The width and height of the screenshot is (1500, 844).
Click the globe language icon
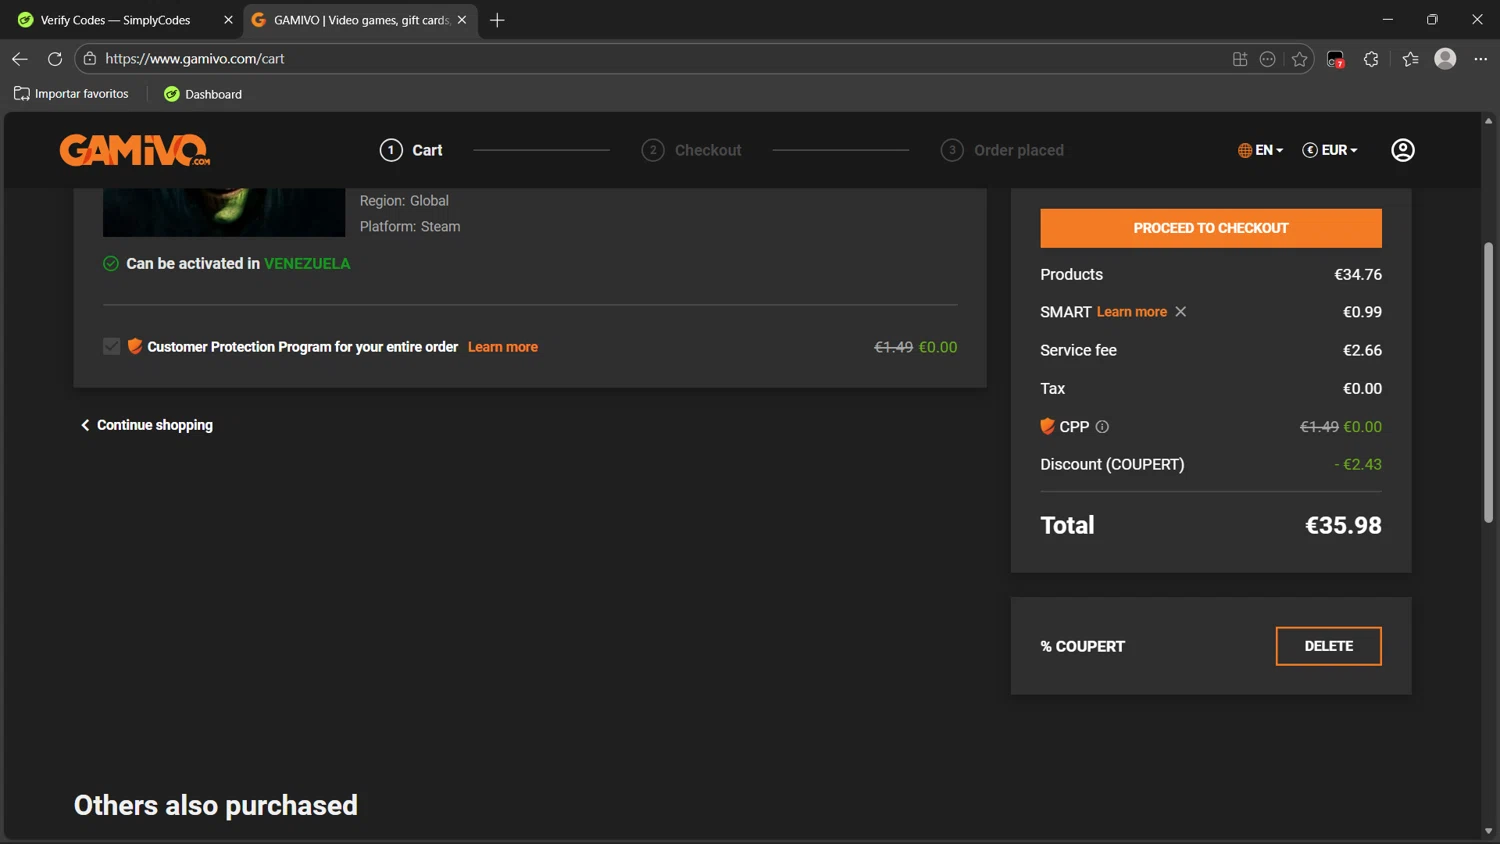click(1245, 150)
